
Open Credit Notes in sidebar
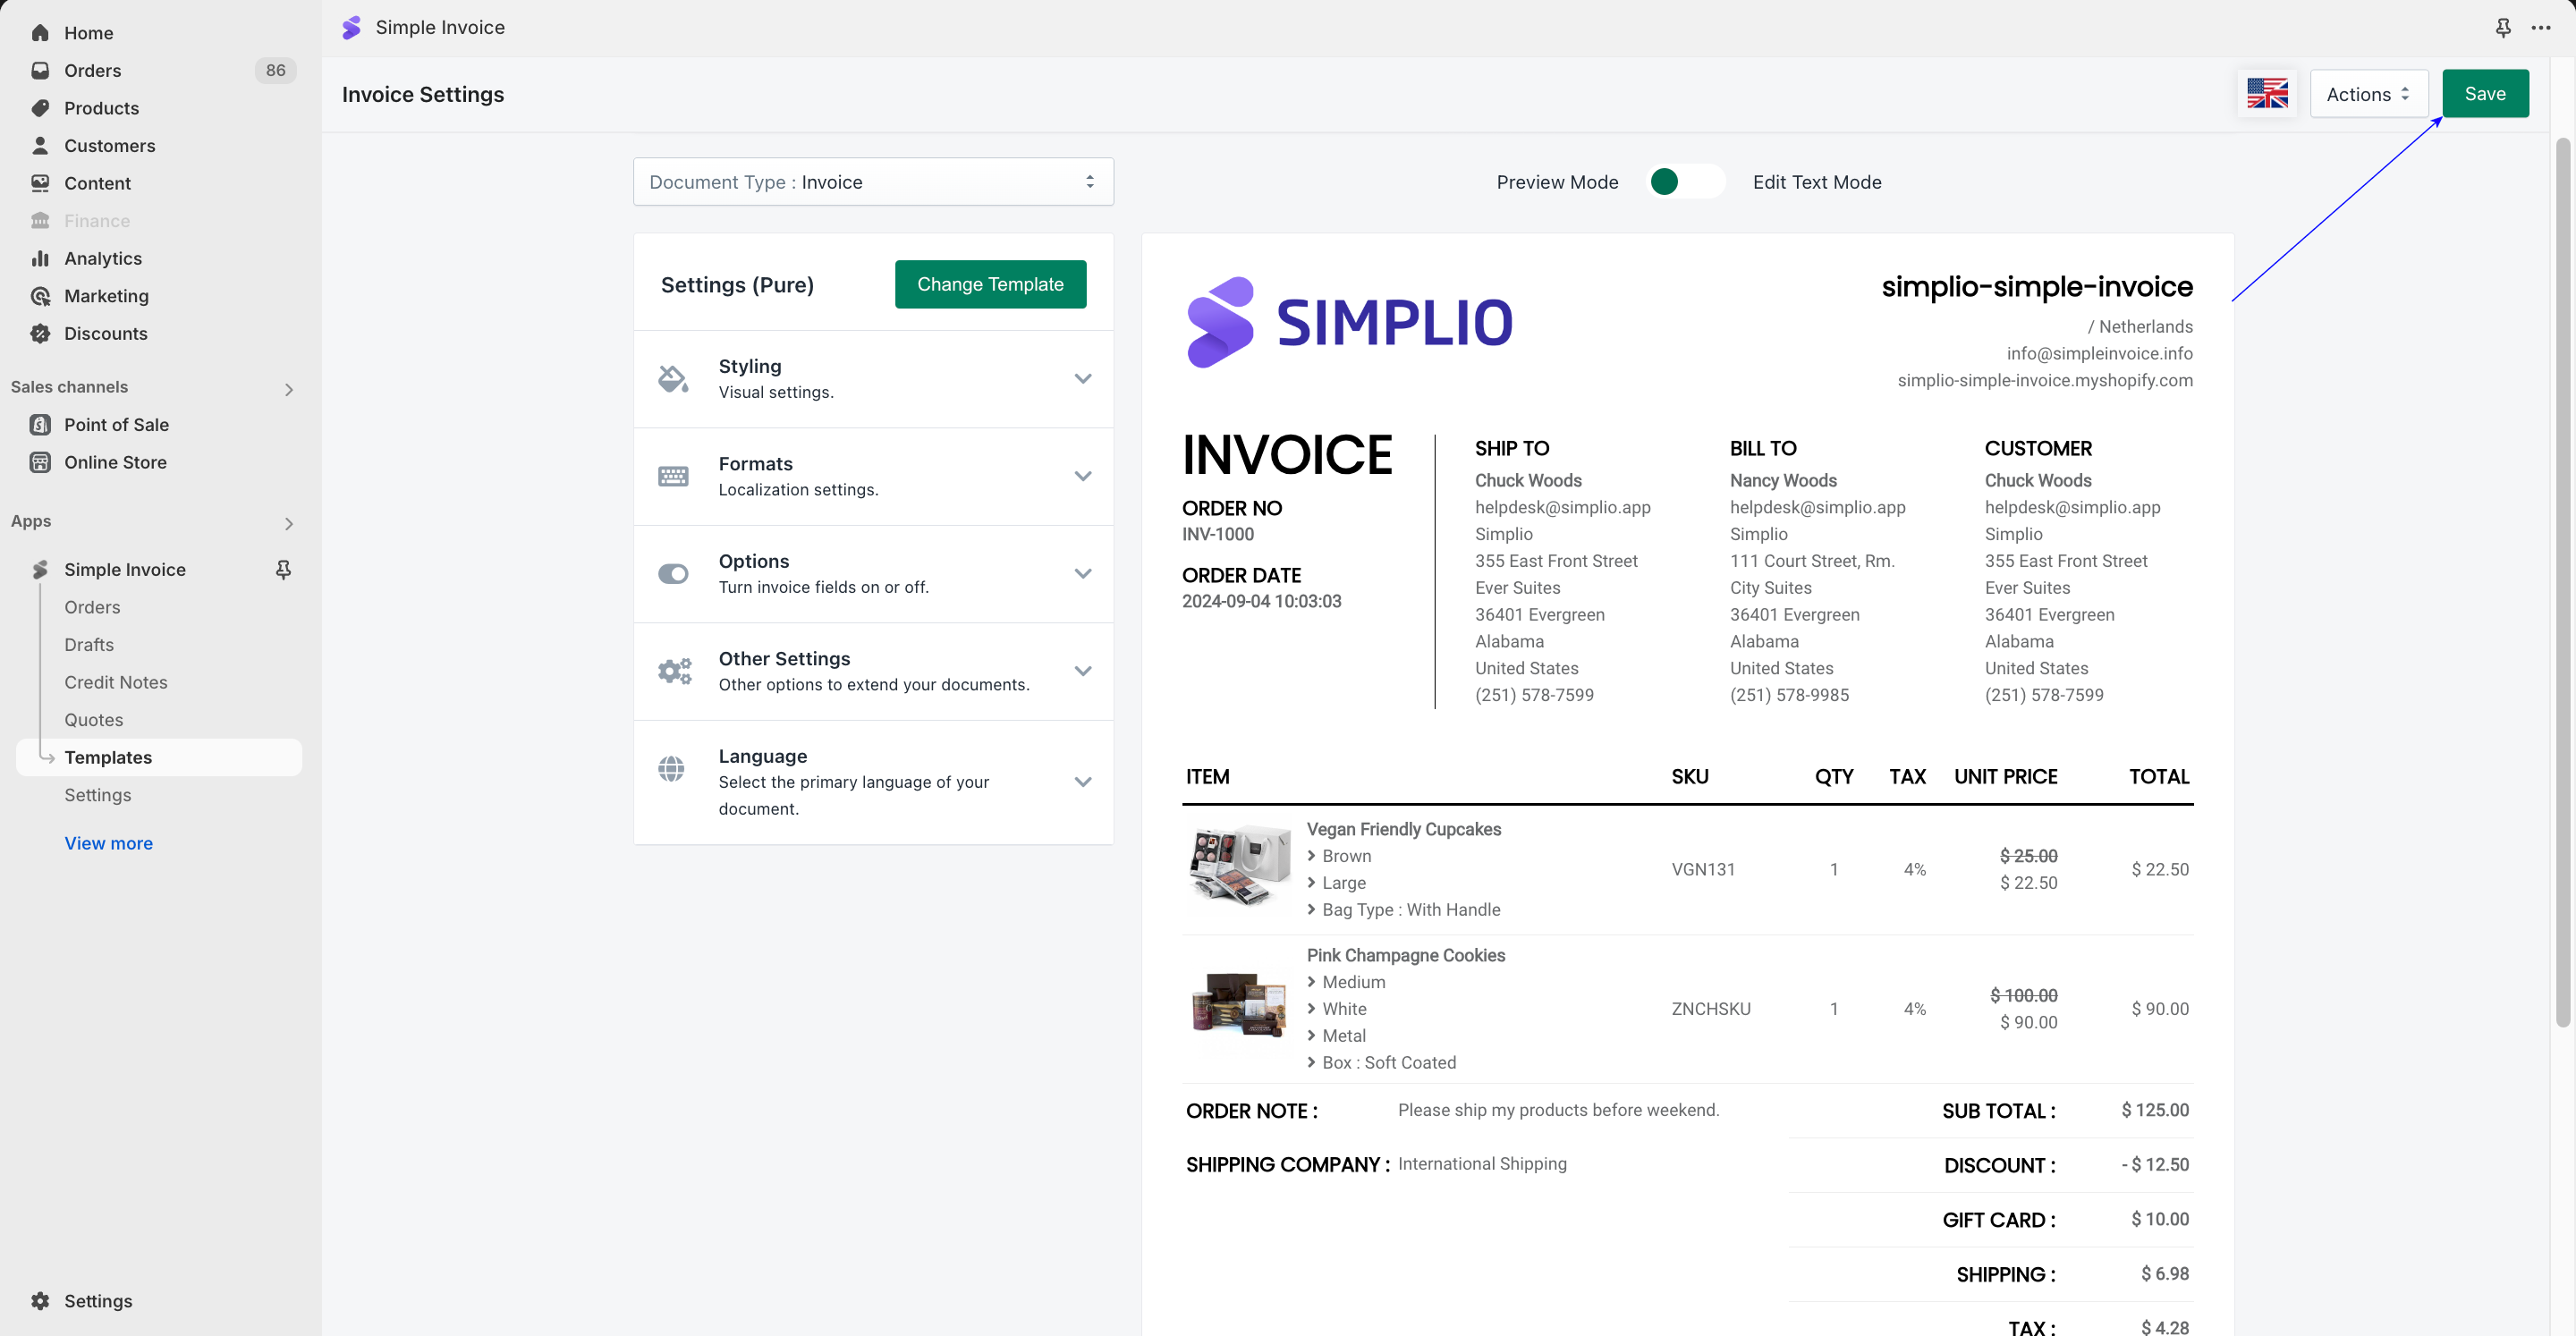115,682
